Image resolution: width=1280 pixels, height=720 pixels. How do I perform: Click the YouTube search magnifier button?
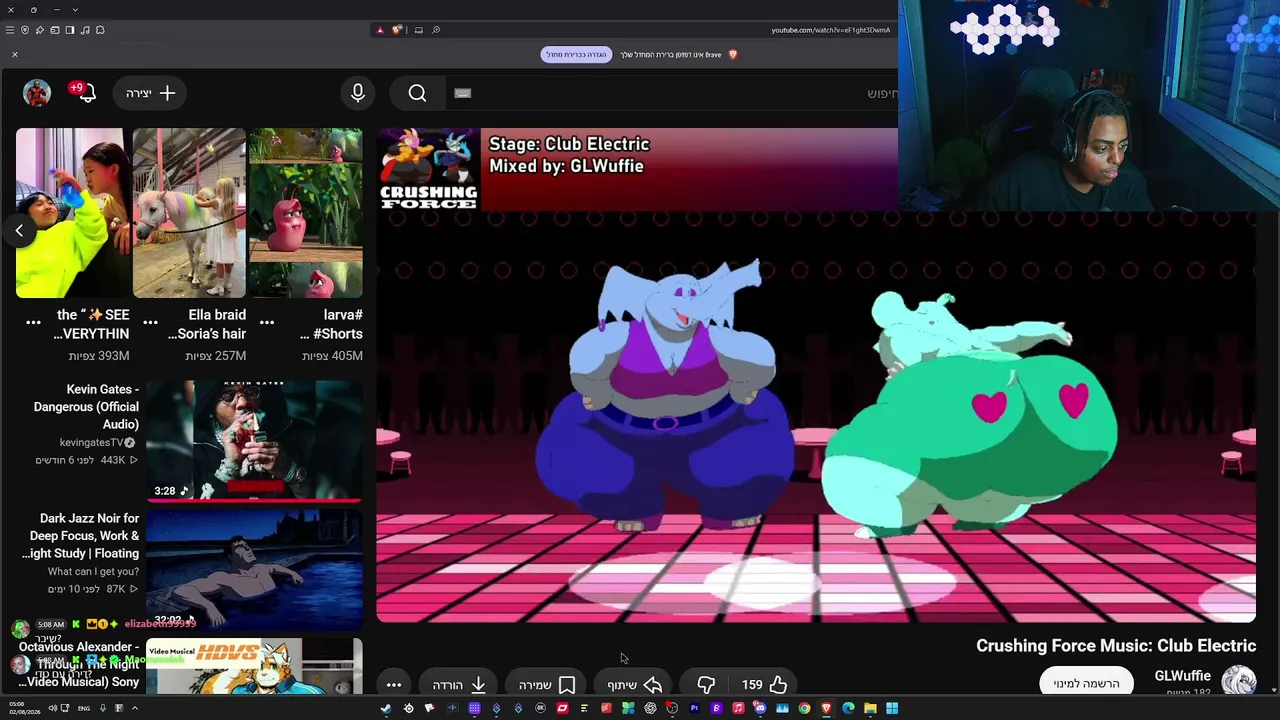(417, 93)
